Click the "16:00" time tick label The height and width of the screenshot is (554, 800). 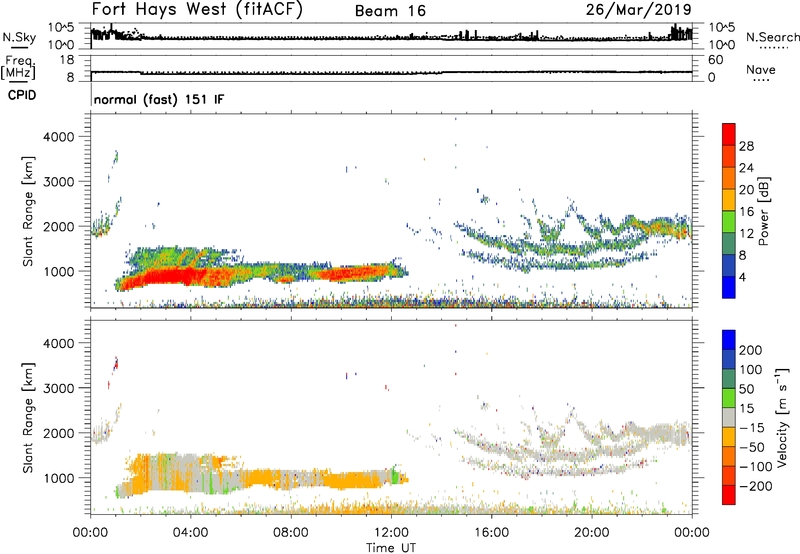click(x=491, y=533)
